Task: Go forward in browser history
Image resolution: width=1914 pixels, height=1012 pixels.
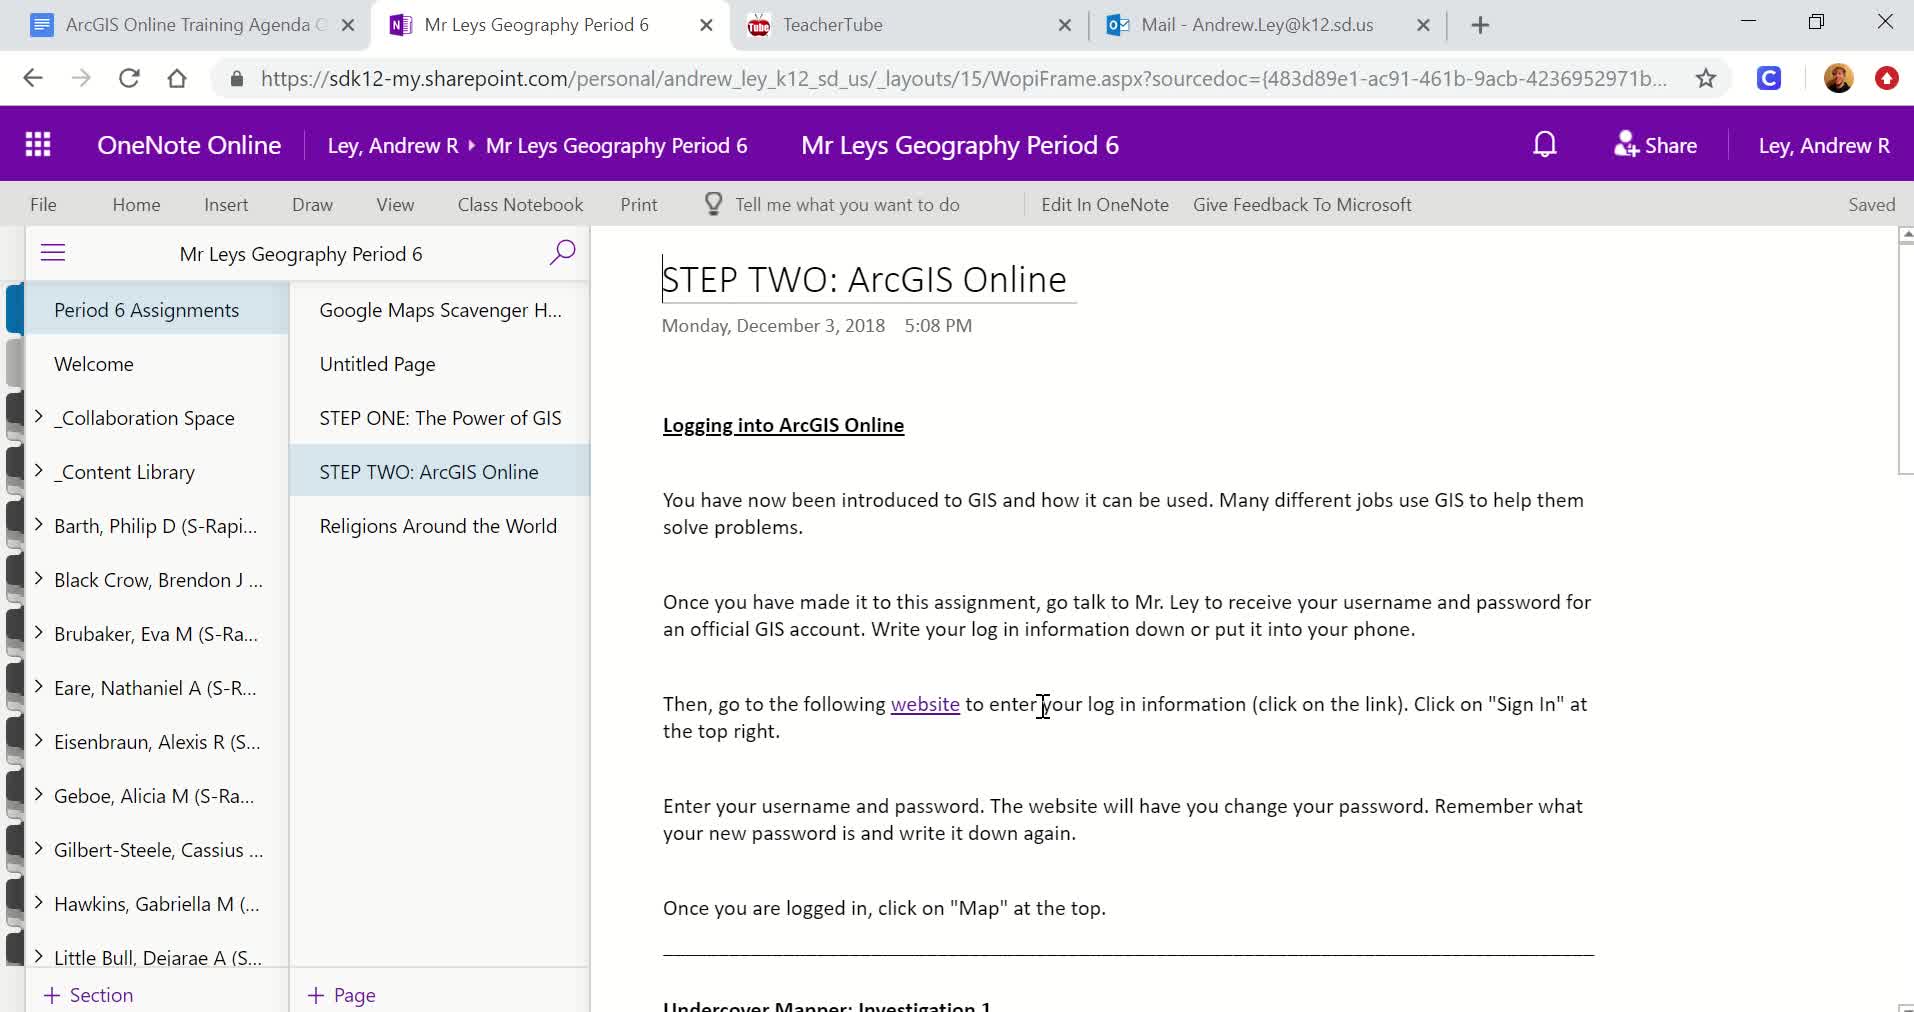Action: coord(81,78)
